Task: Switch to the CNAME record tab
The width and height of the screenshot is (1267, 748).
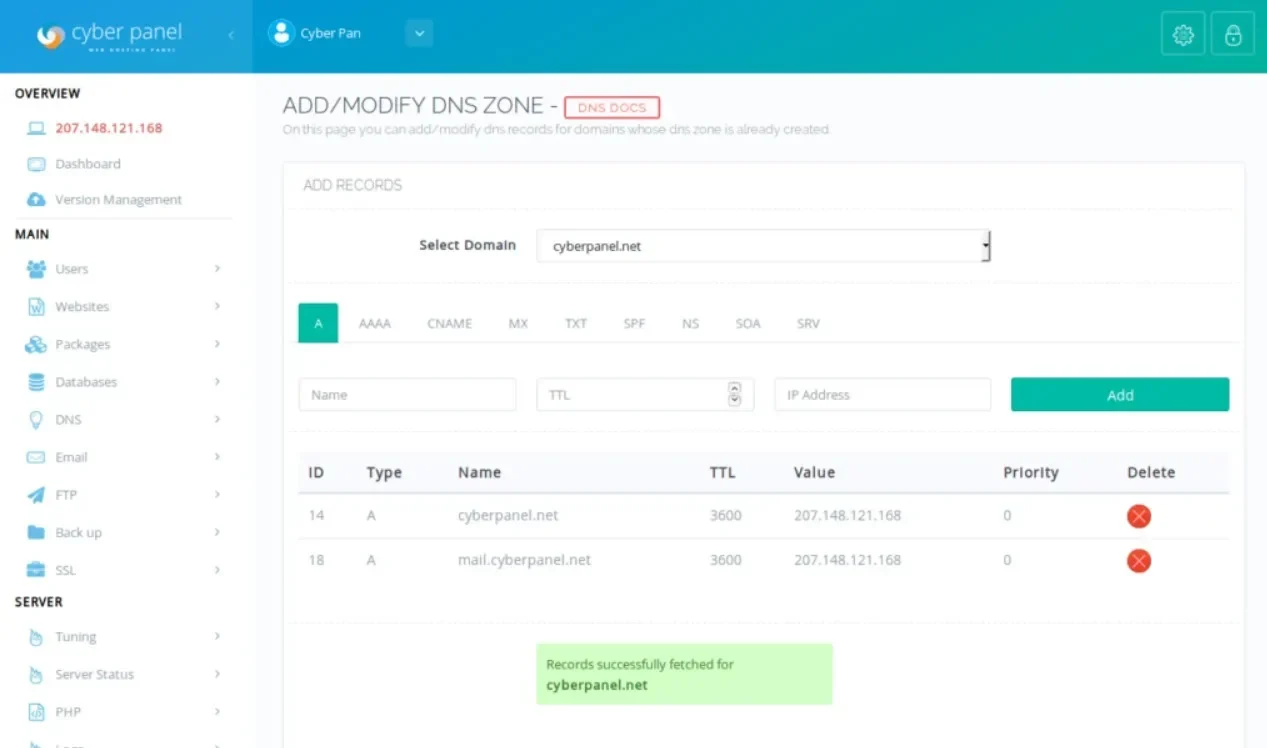Action: (x=449, y=324)
